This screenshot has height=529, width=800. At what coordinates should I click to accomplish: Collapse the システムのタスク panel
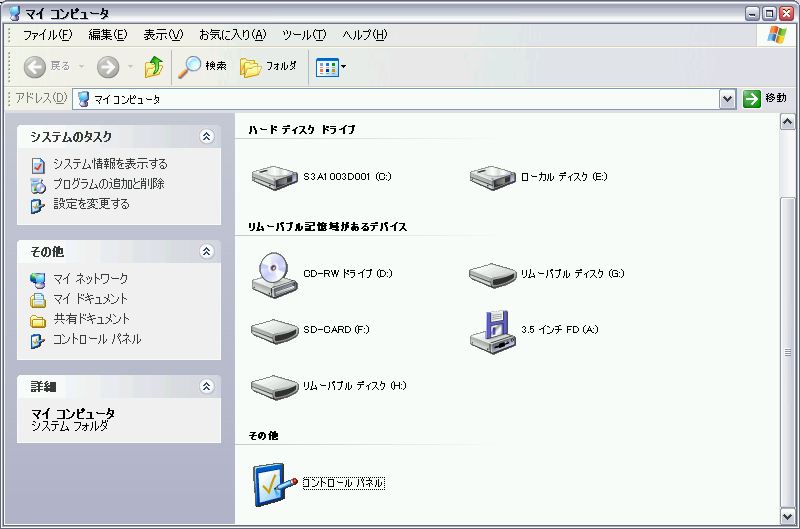[x=206, y=137]
